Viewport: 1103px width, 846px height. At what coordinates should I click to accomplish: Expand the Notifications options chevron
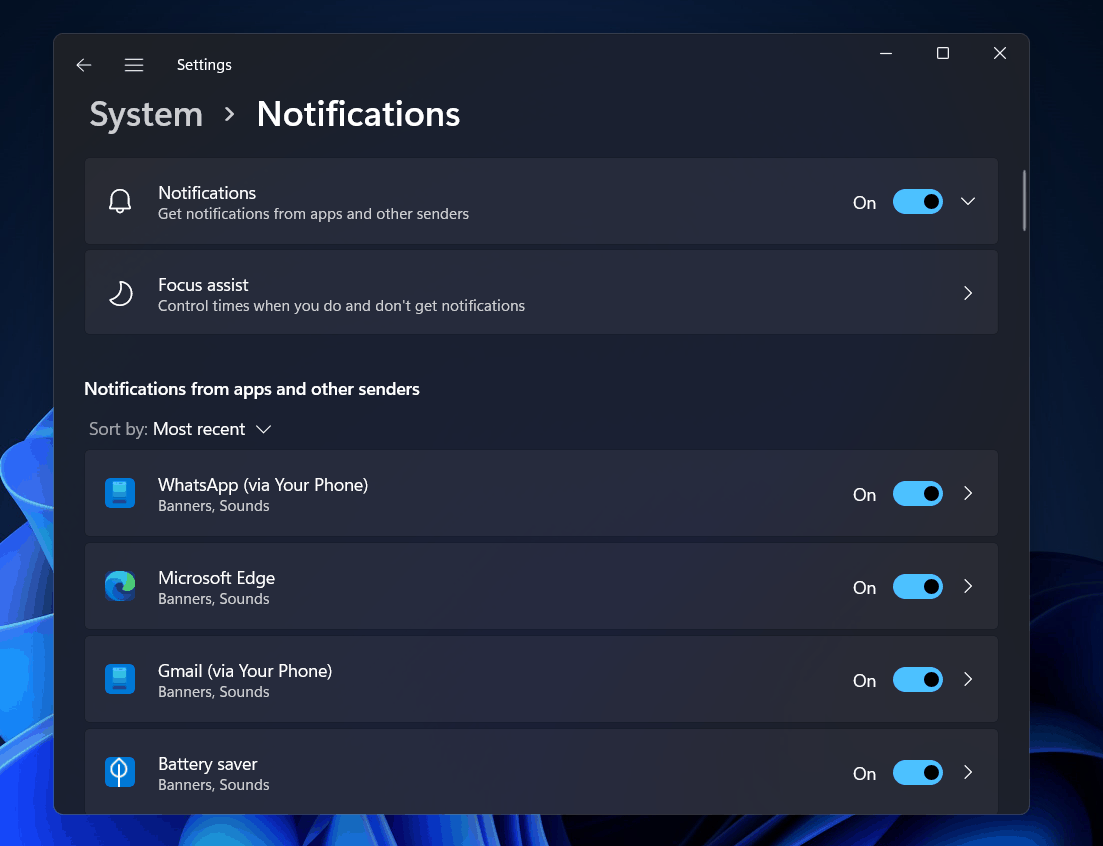tap(967, 201)
